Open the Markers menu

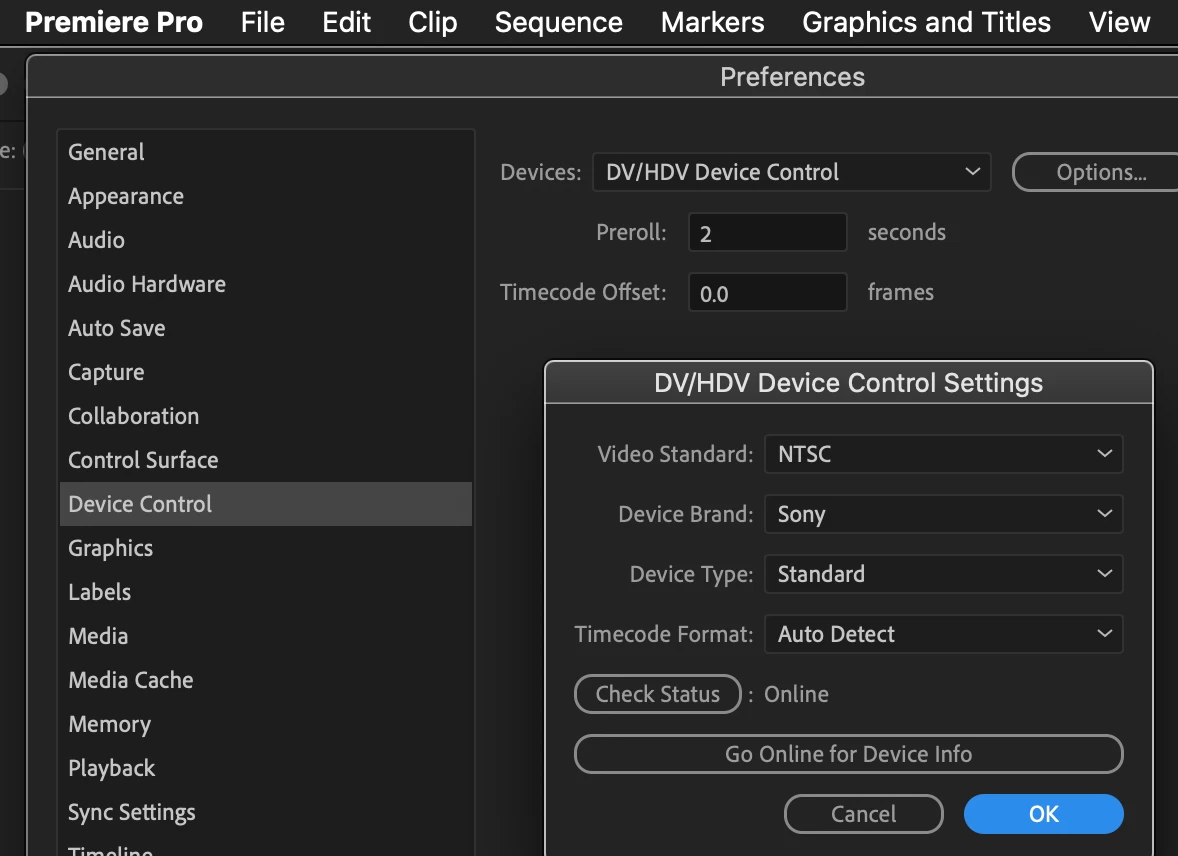pyautogui.click(x=712, y=23)
